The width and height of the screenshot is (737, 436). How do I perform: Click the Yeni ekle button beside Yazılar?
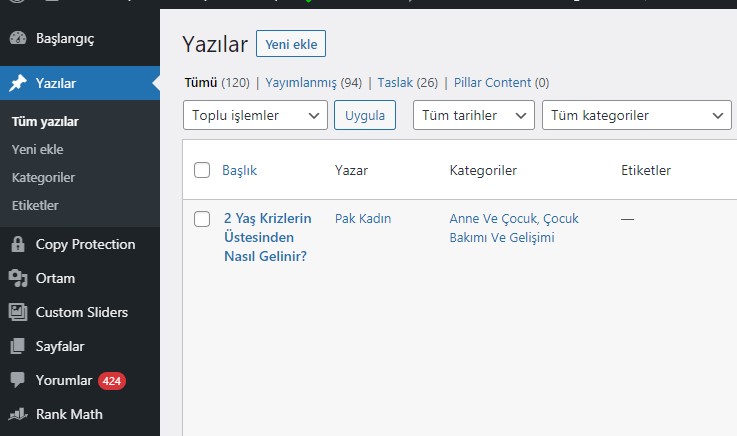point(291,44)
